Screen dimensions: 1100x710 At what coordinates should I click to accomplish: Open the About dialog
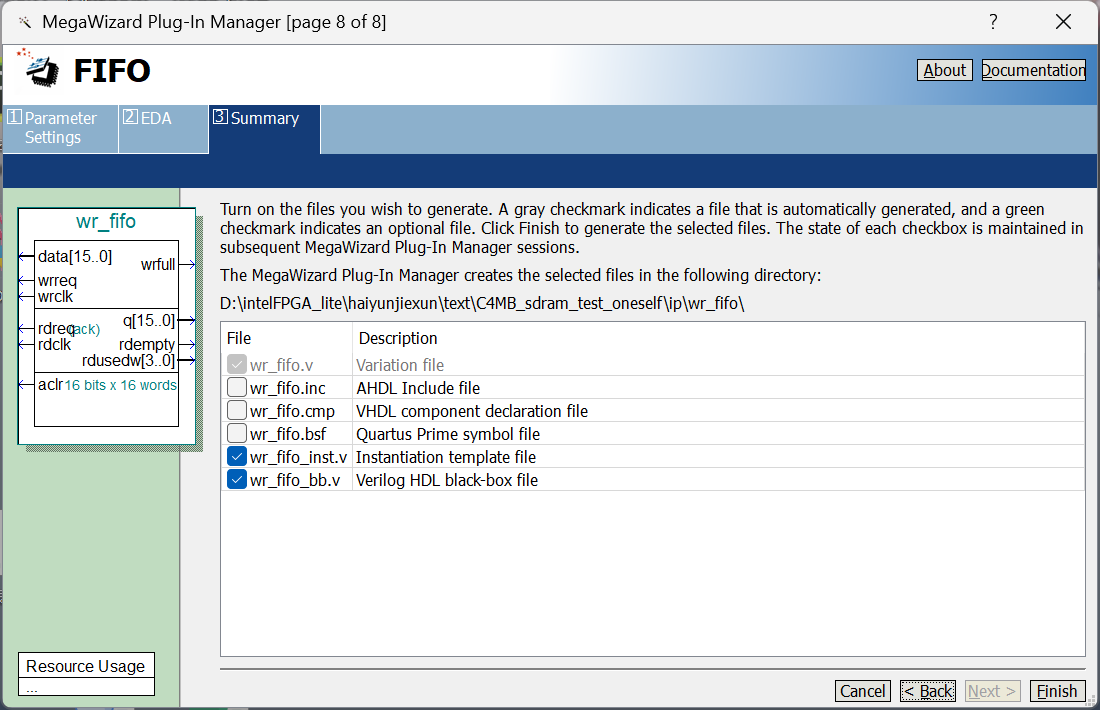click(x=944, y=70)
